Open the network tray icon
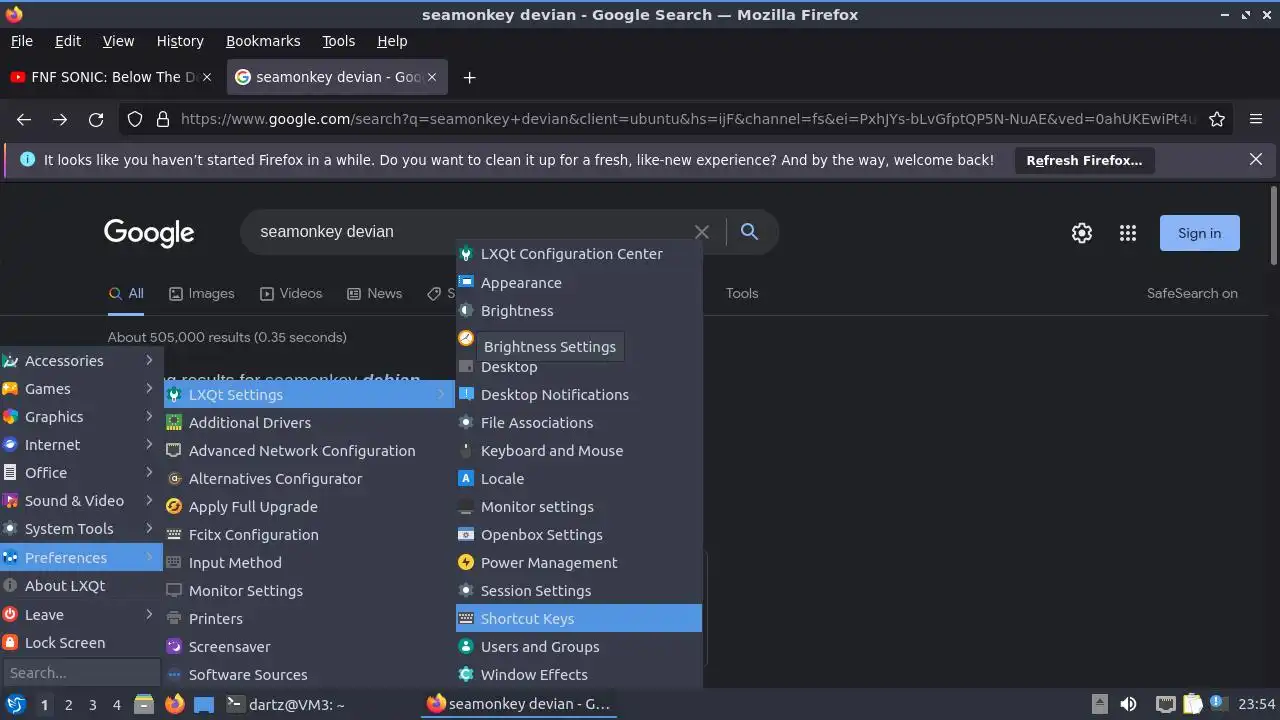The height and width of the screenshot is (720, 1280). point(1165,704)
